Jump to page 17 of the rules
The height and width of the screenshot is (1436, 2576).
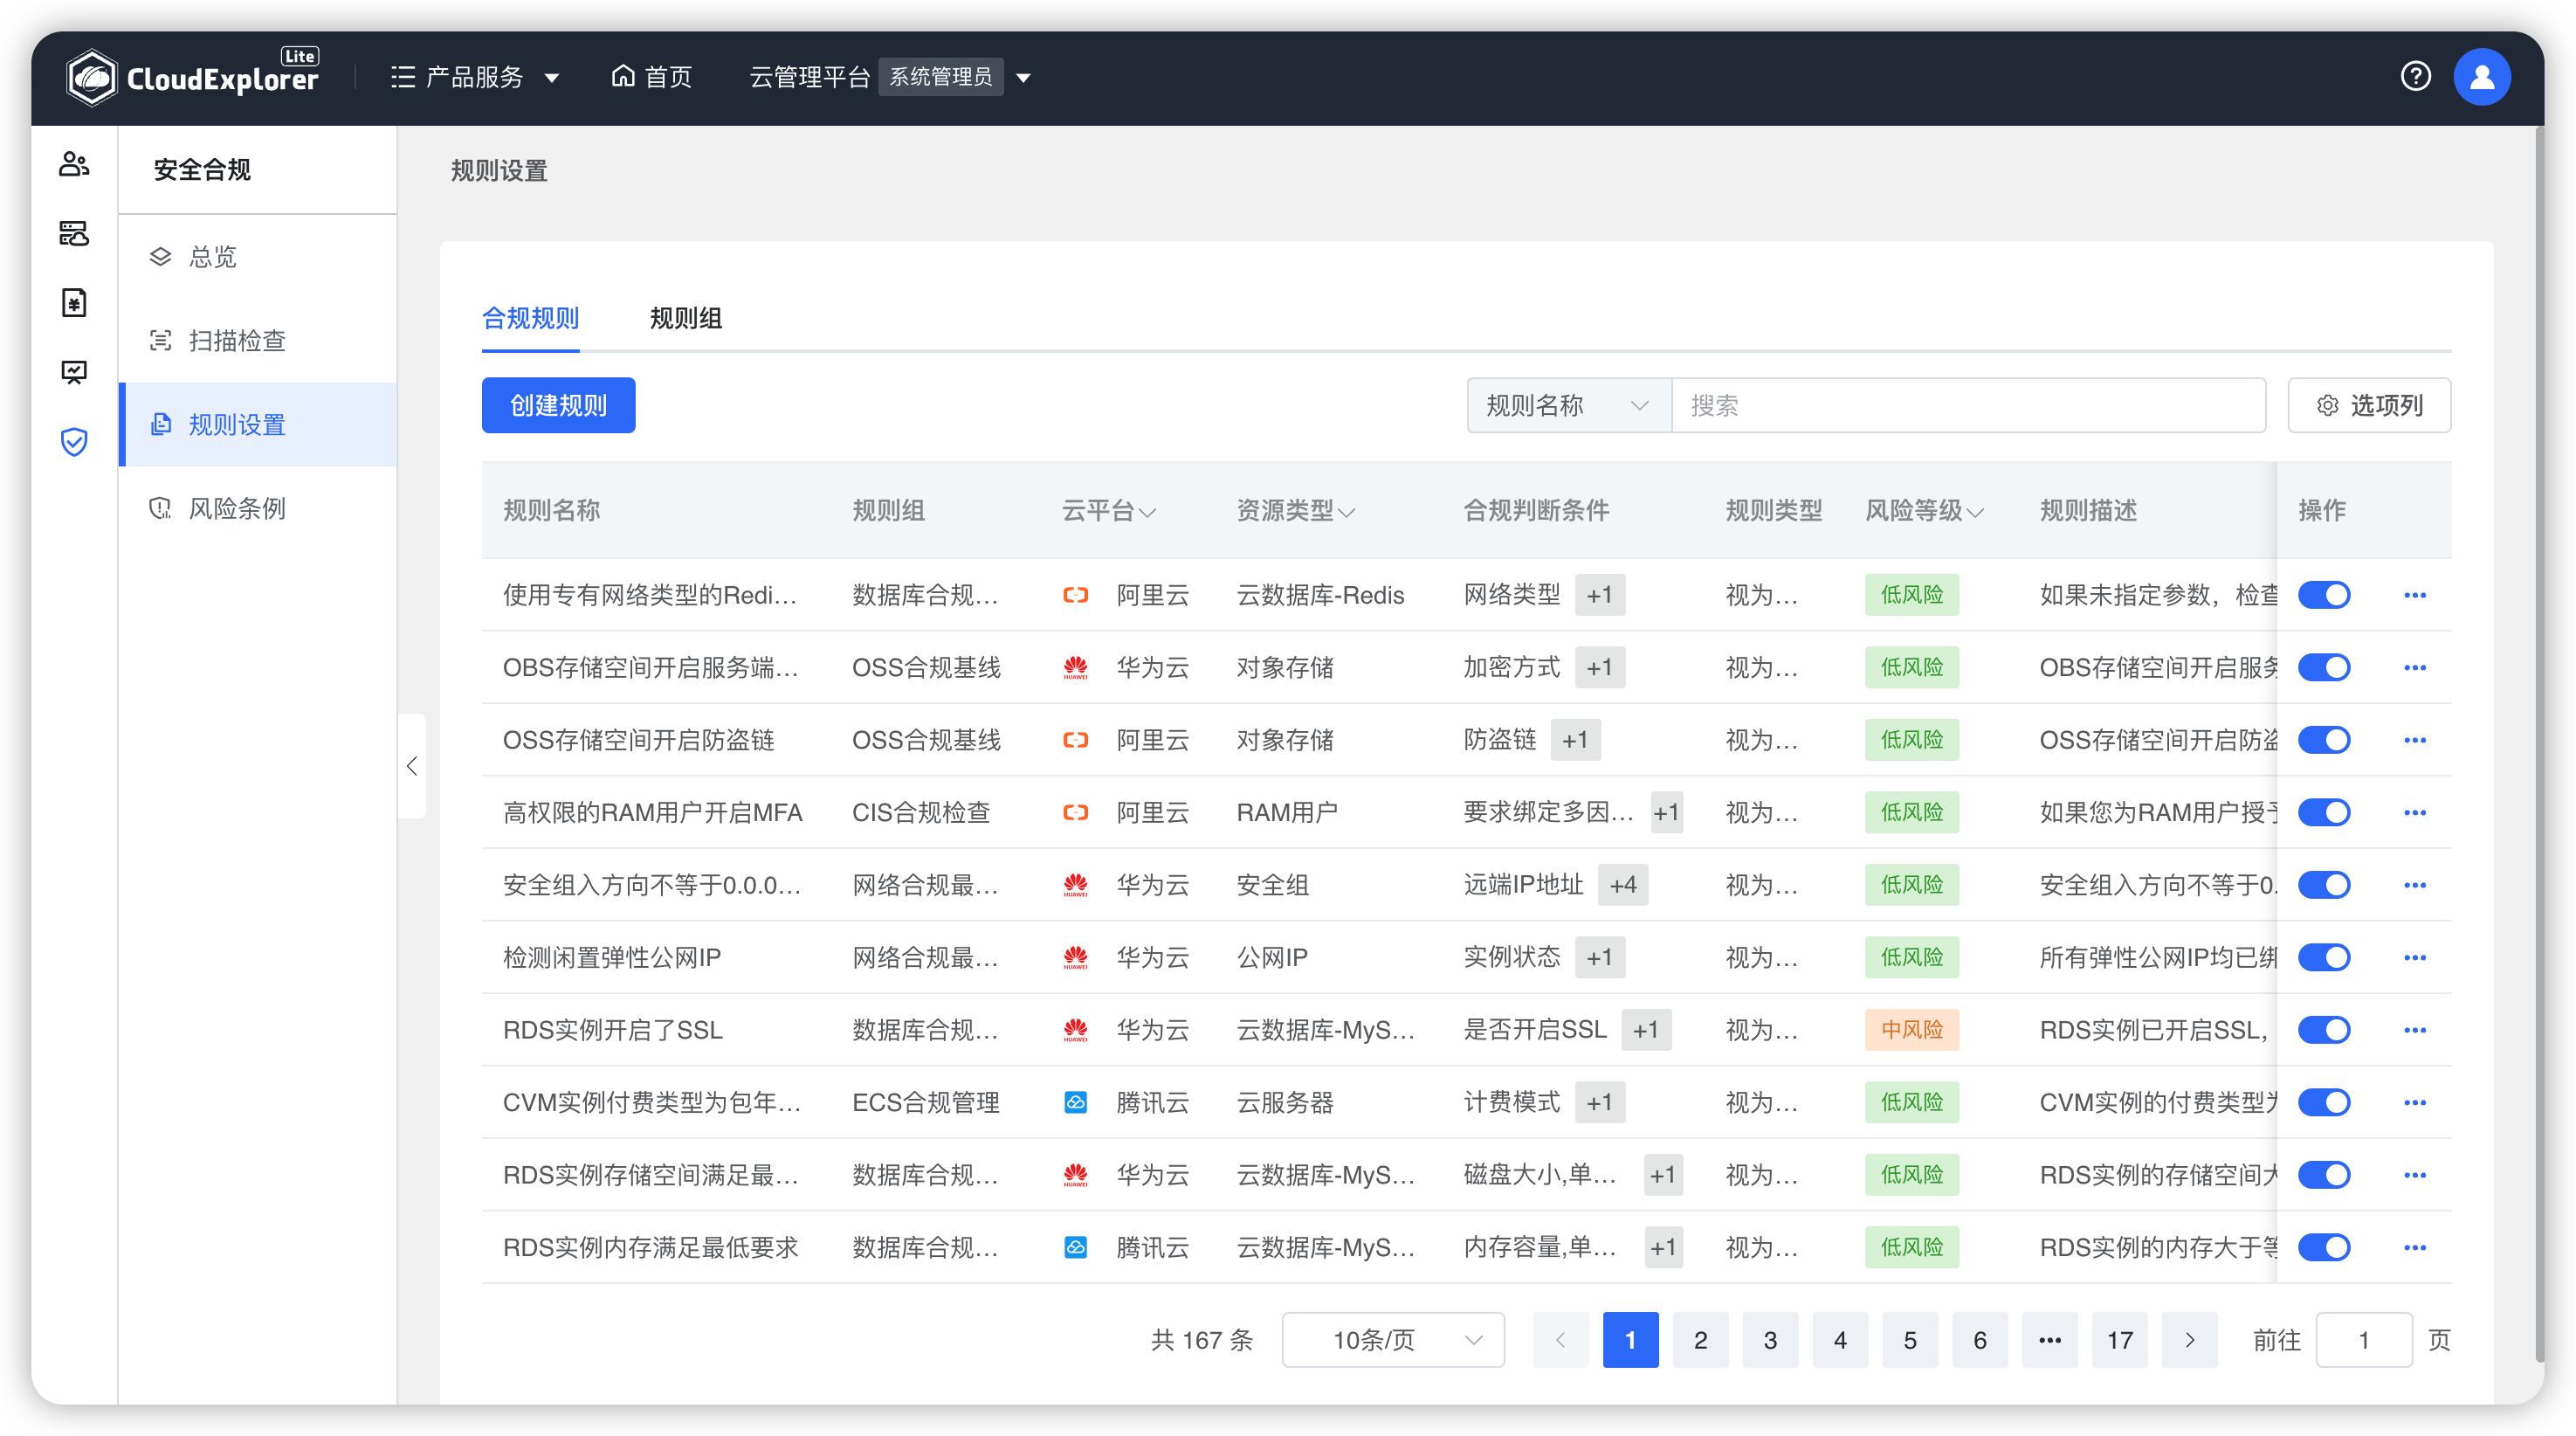tap(2119, 1340)
